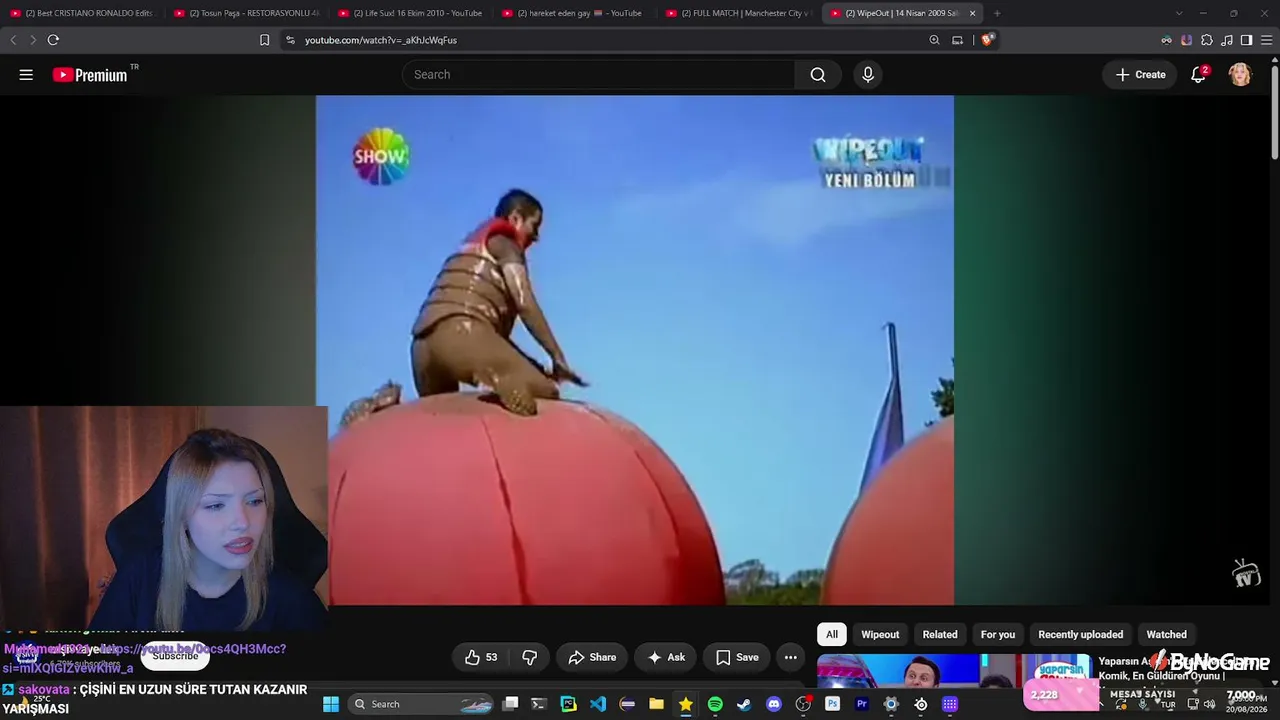Bookmark this page with the bookmark icon

click(264, 40)
